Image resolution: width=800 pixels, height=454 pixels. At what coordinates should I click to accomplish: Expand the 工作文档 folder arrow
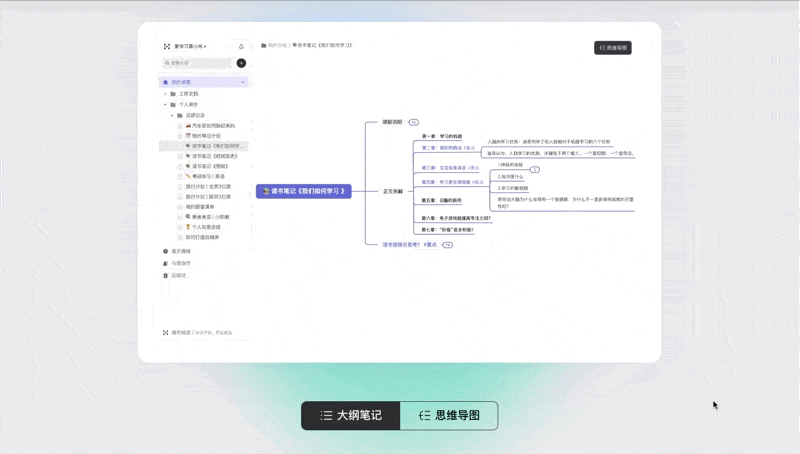[165, 94]
